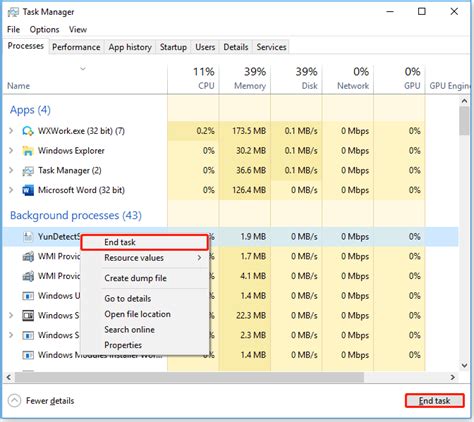Click the Windows Modules Installer icon
Viewport: 474px width, 422px height.
coord(28,355)
